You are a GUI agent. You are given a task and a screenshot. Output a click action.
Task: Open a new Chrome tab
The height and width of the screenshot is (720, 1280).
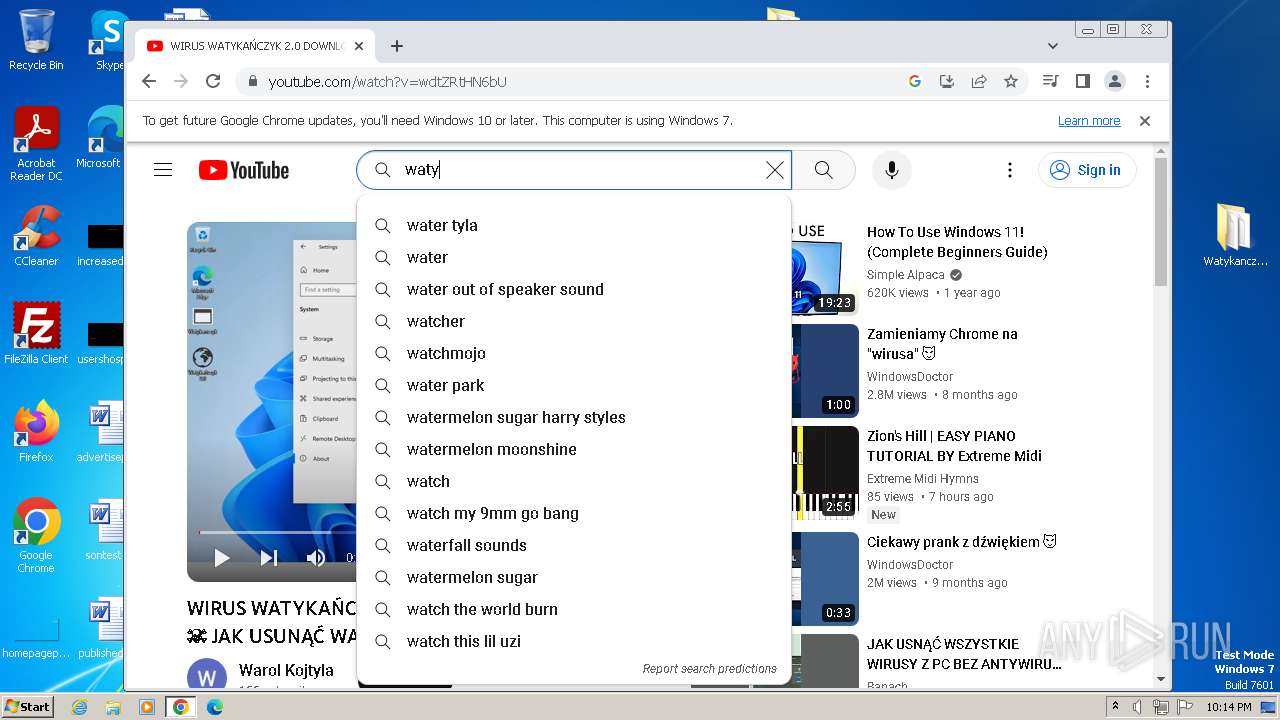pyautogui.click(x=397, y=46)
